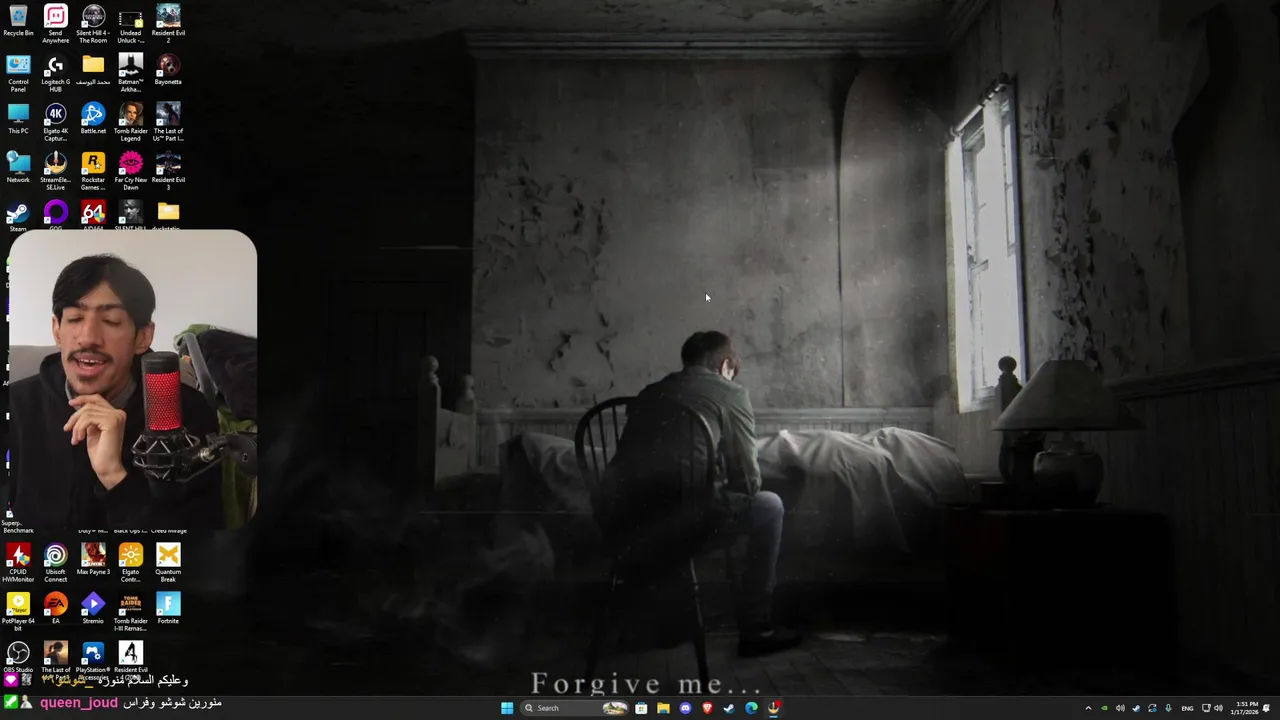
Task: Select The Last of Us Part I shortcut
Action: (168, 123)
